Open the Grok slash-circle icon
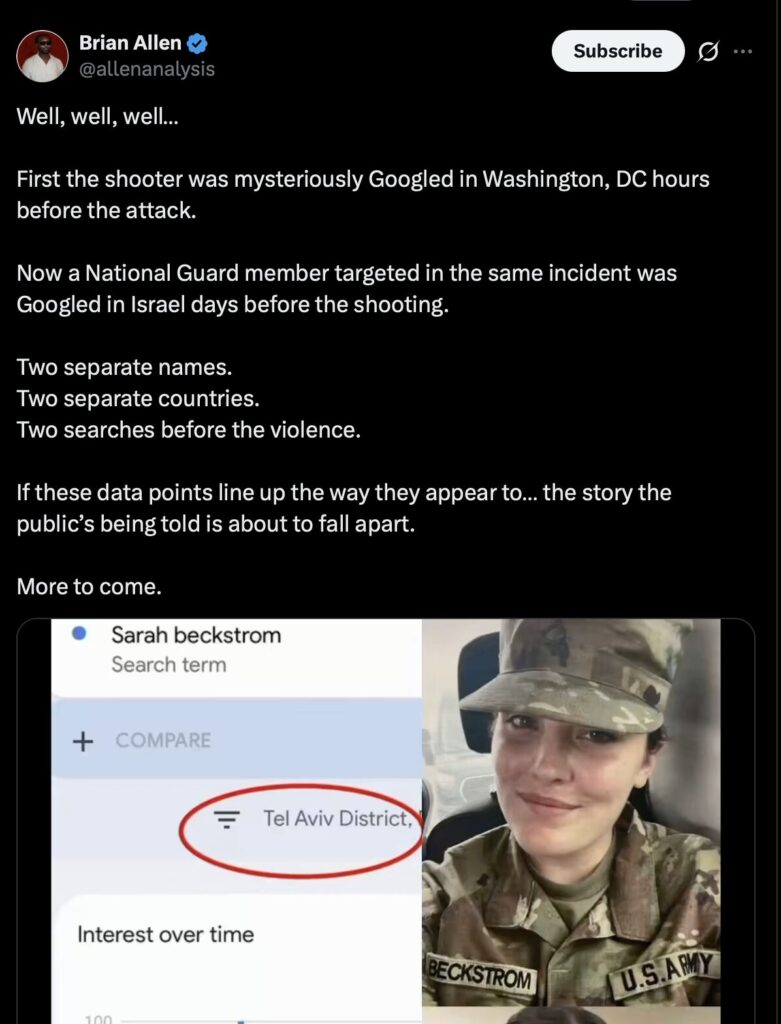The height and width of the screenshot is (1024, 781). [x=707, y=51]
